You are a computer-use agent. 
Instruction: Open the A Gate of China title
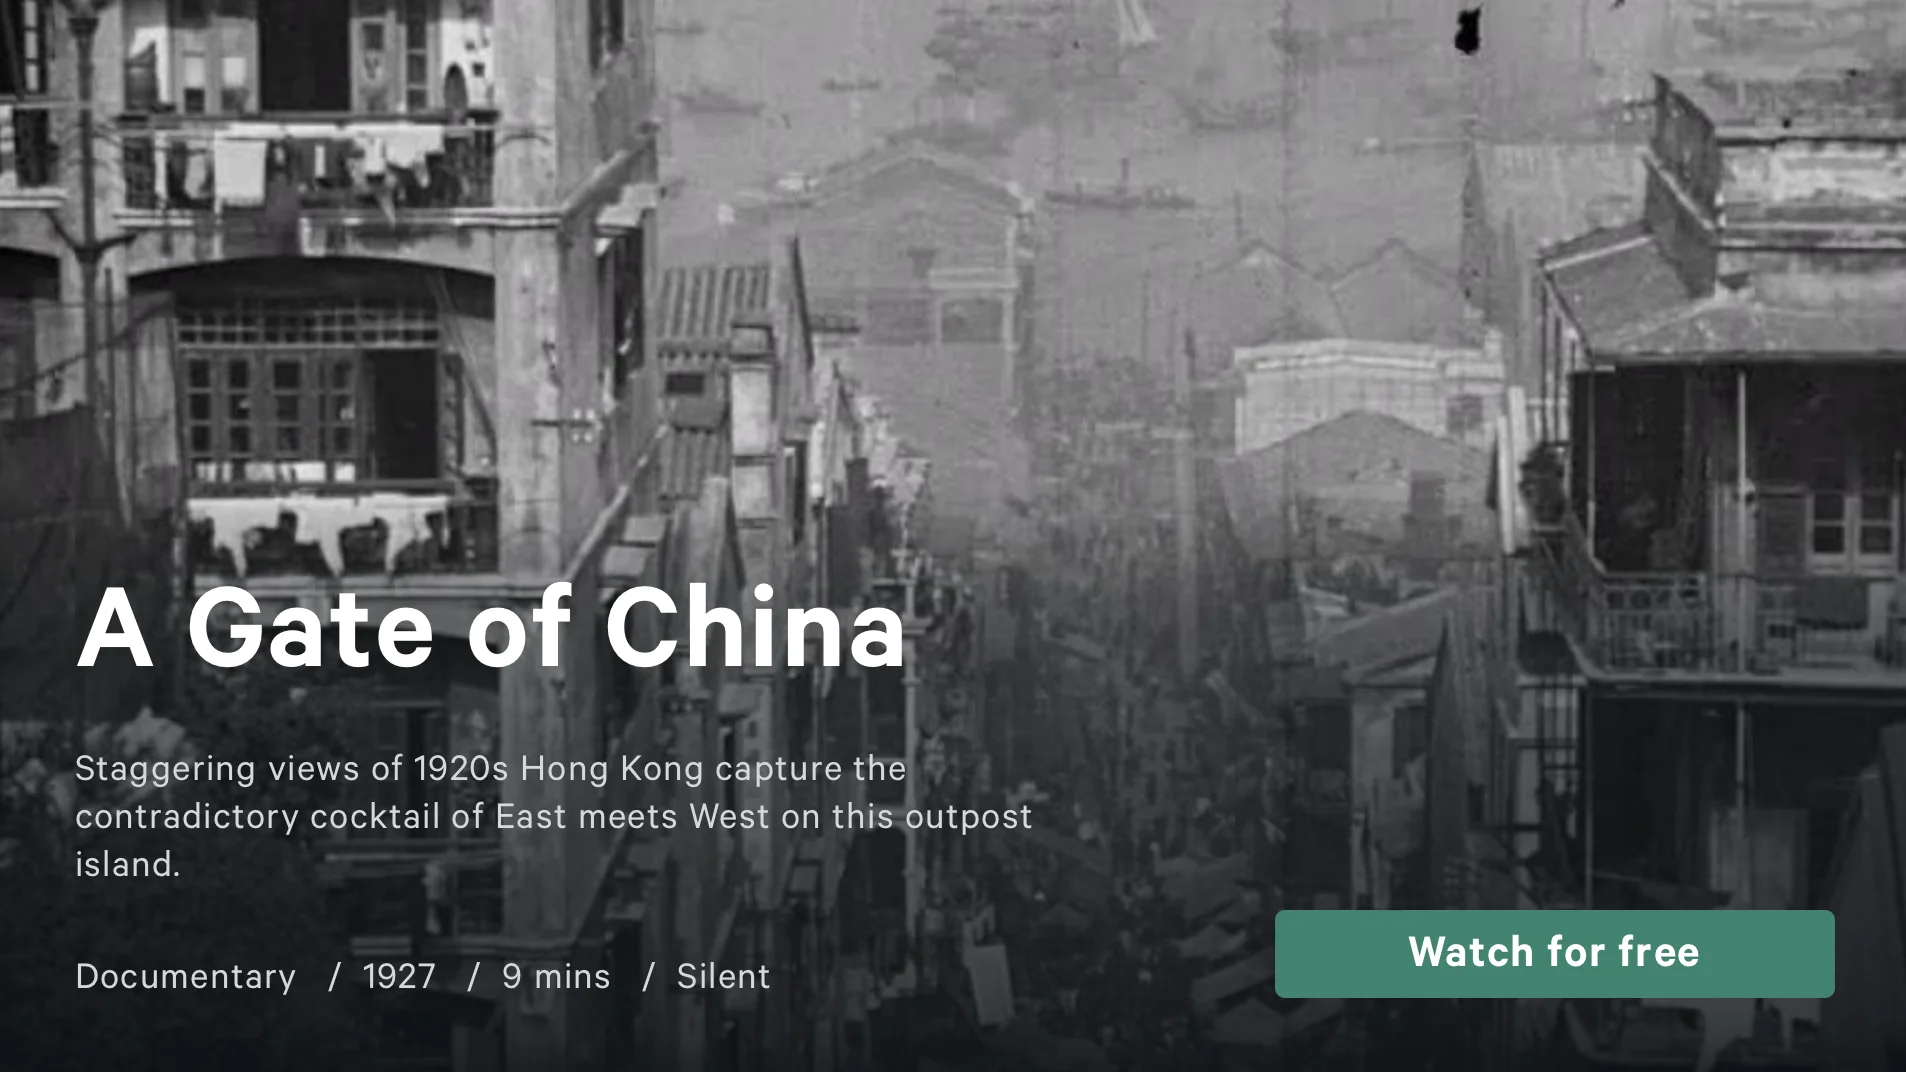pyautogui.click(x=491, y=629)
